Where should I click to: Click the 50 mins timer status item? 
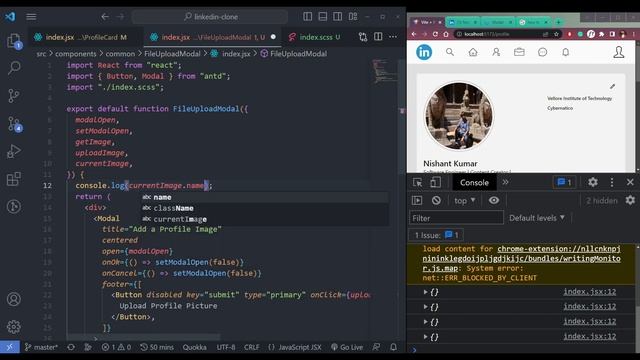pos(157,347)
